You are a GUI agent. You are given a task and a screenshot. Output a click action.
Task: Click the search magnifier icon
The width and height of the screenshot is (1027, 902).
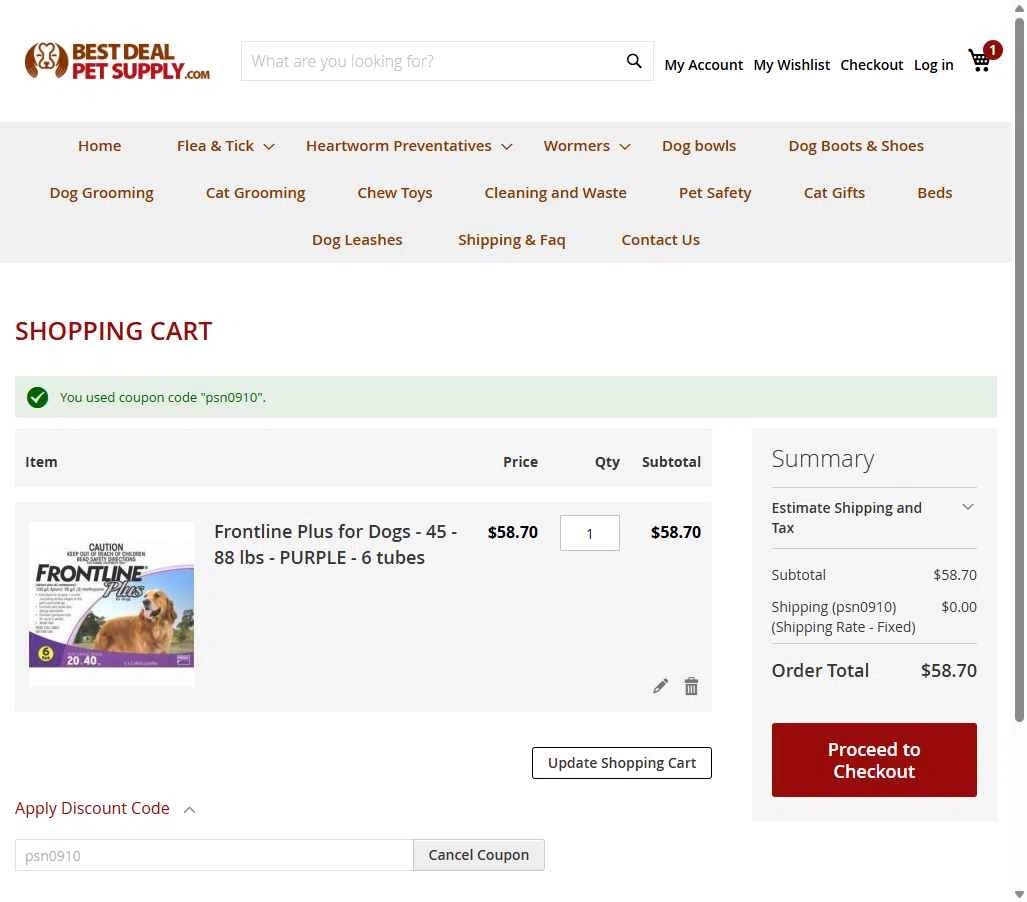click(633, 61)
